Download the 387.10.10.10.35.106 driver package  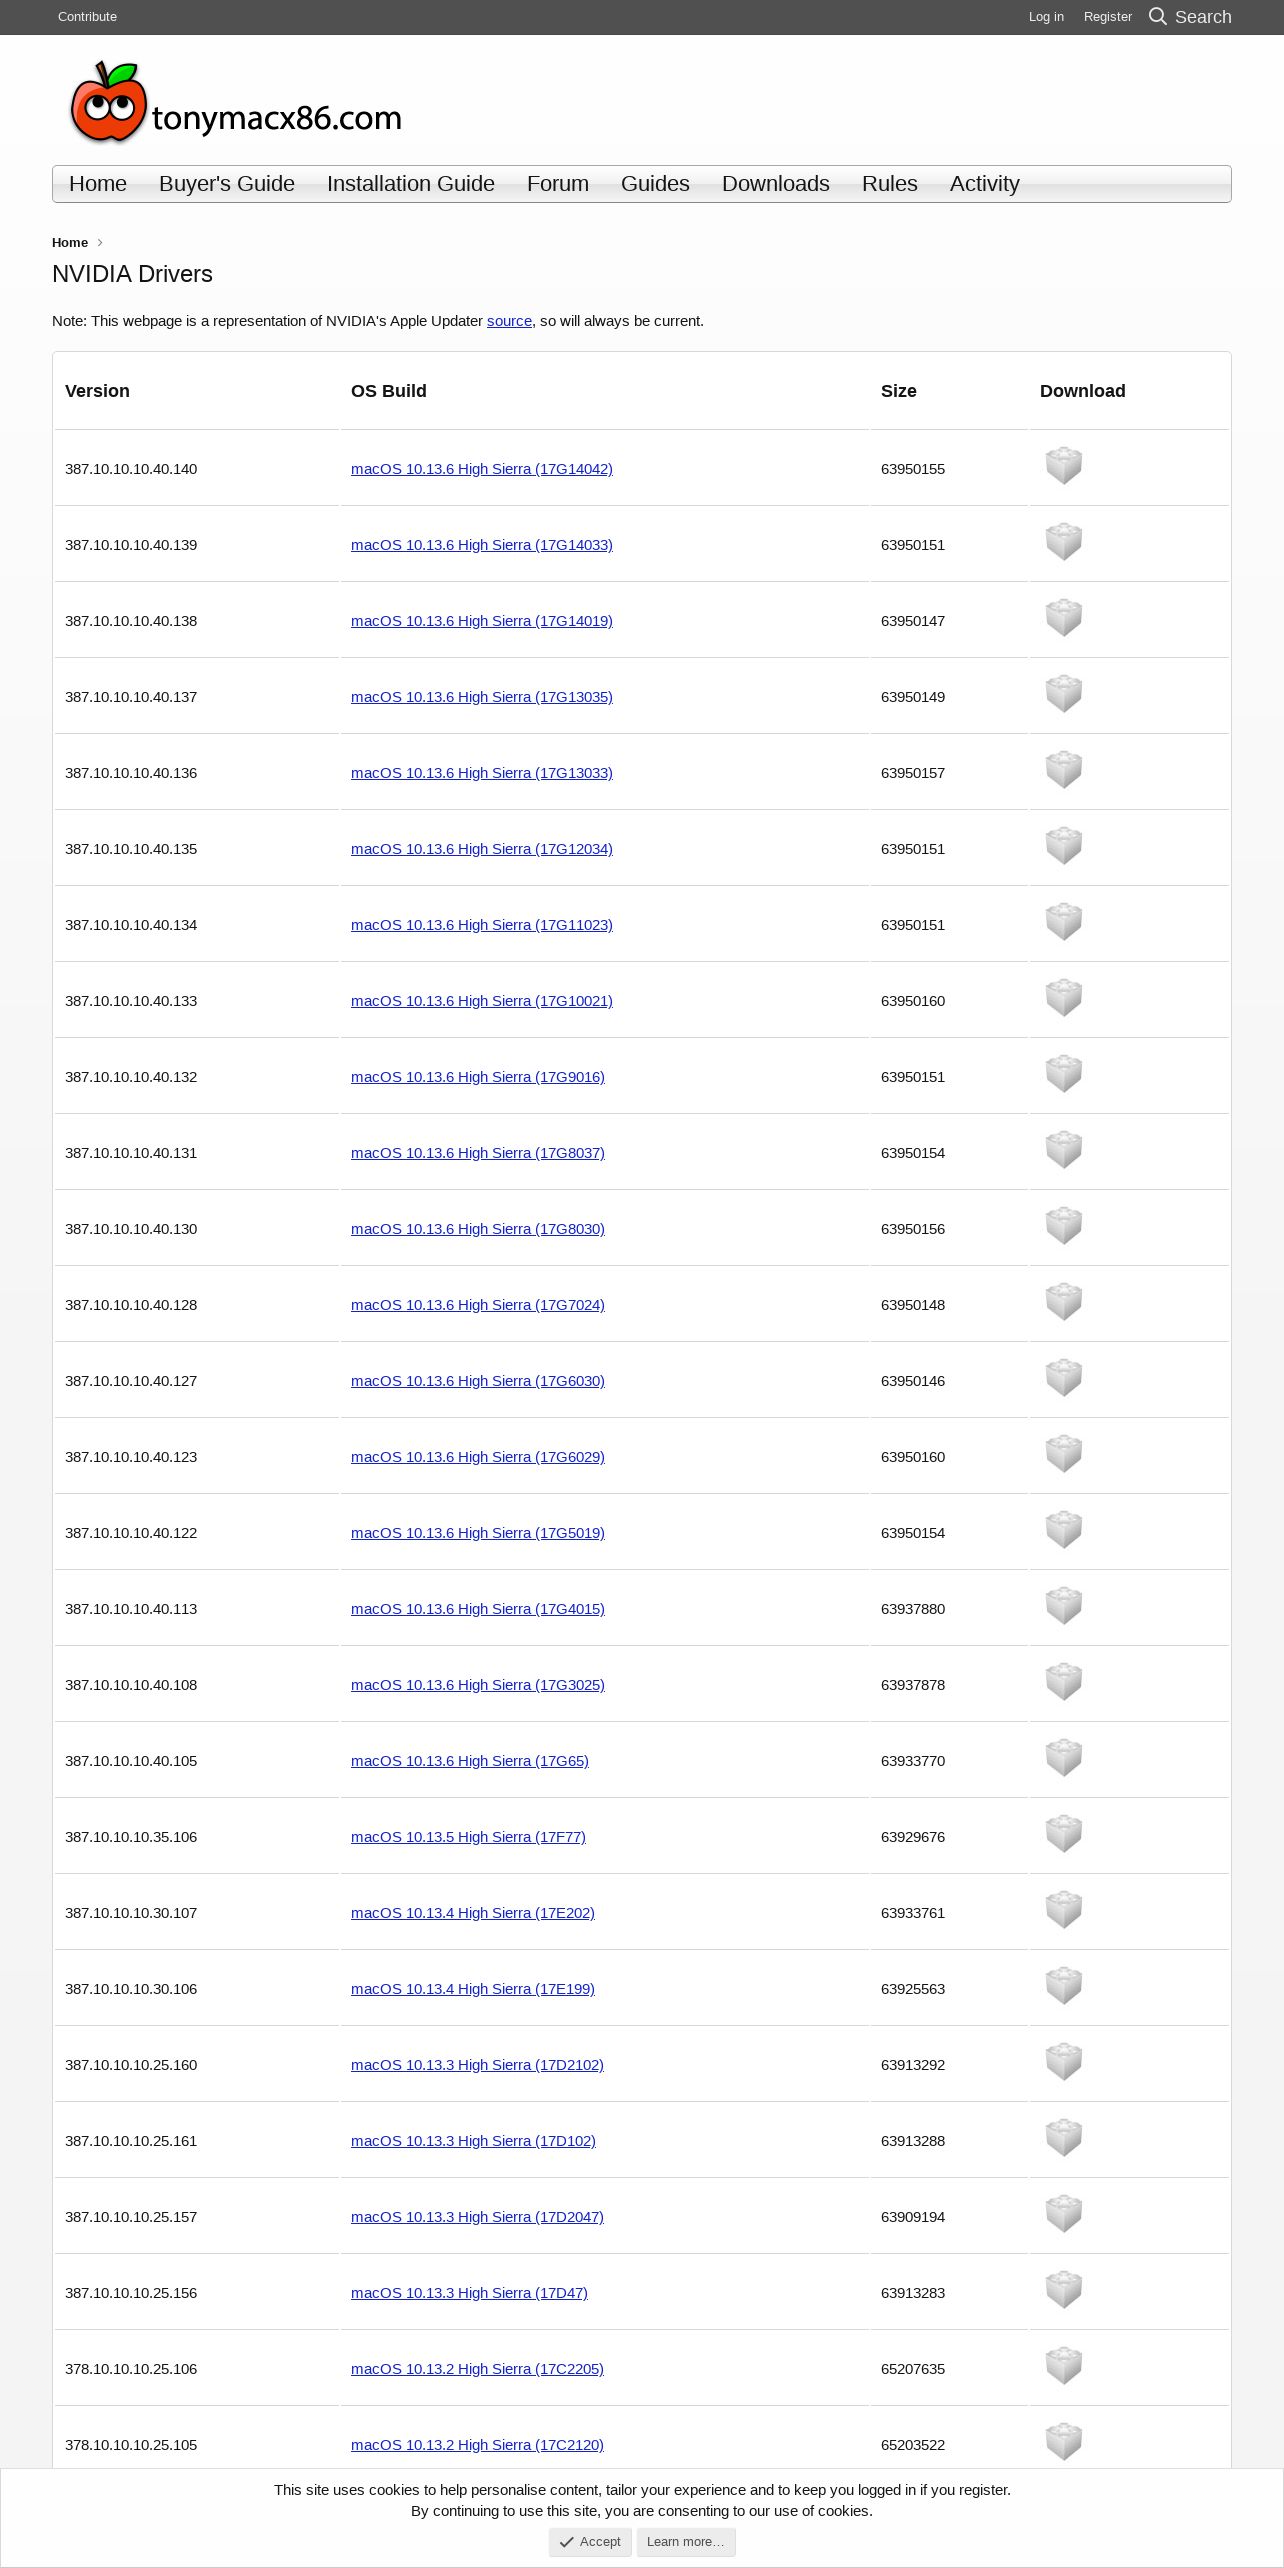pos(1063,1834)
